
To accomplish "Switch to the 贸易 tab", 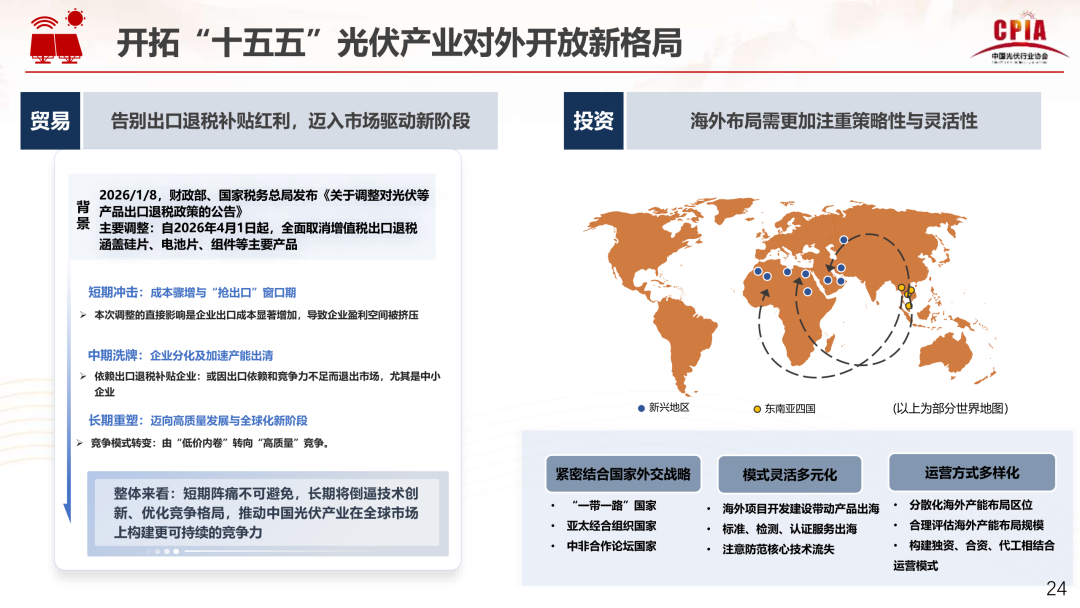I will pyautogui.click(x=49, y=121).
